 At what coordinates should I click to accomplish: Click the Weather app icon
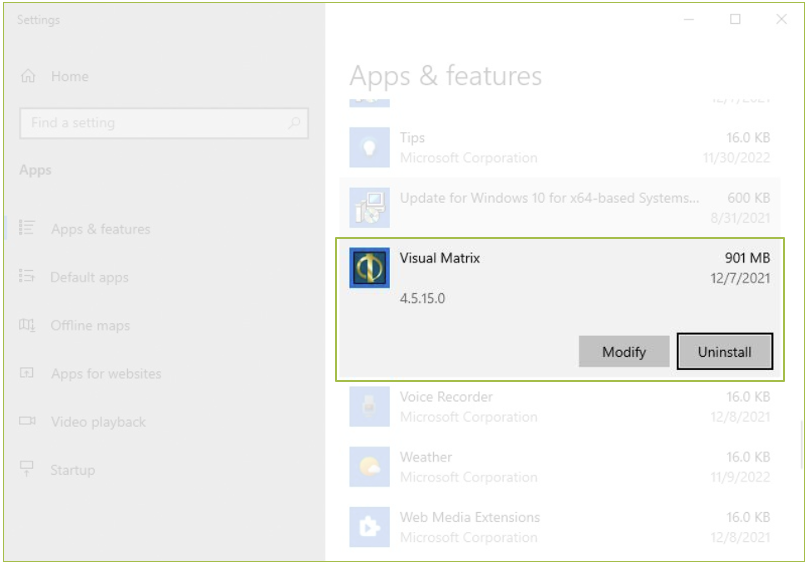click(369, 466)
